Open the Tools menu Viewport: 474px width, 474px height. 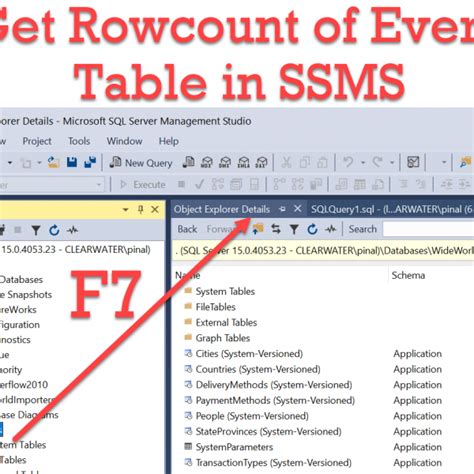pos(79,141)
